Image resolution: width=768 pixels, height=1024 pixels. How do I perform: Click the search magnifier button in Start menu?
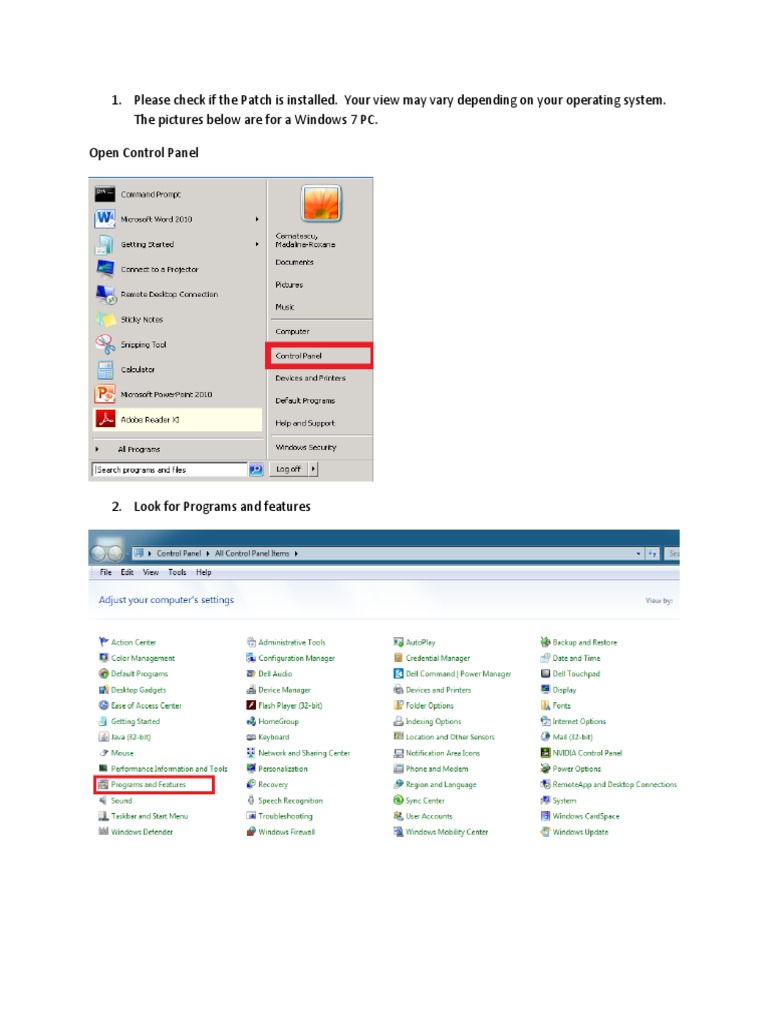(256, 470)
